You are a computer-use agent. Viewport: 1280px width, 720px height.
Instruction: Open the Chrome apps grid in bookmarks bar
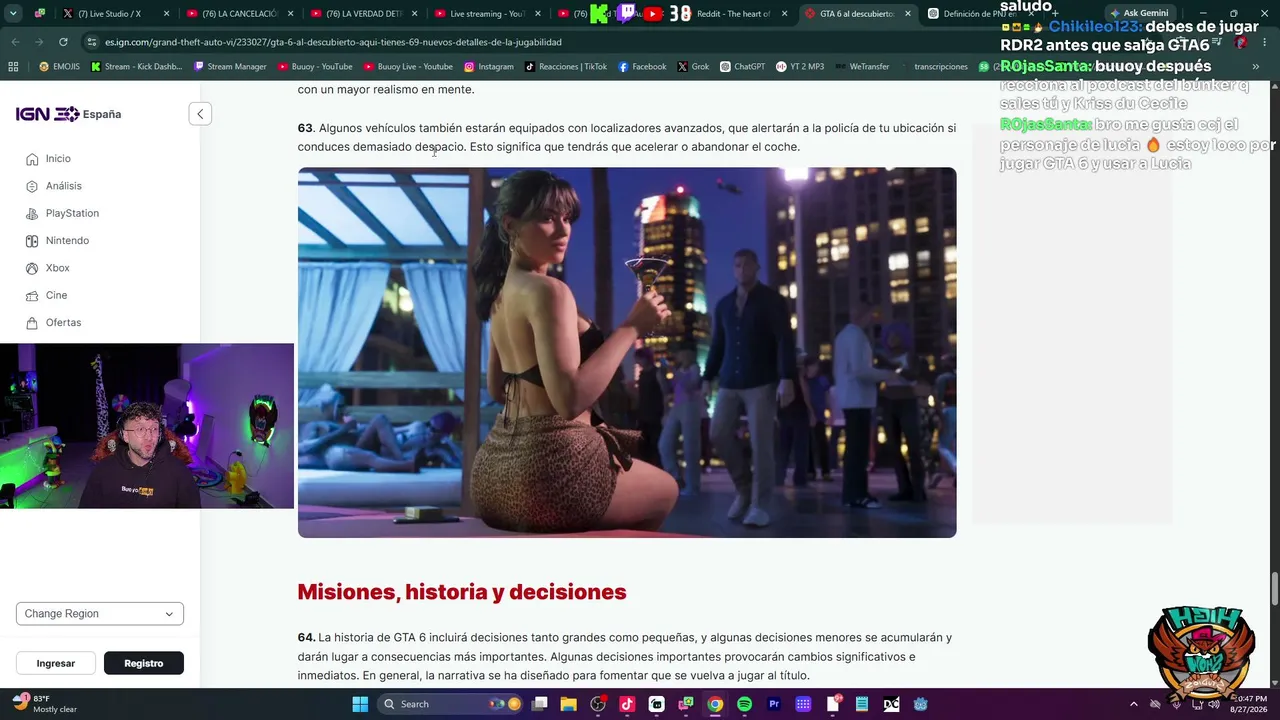pyautogui.click(x=13, y=67)
